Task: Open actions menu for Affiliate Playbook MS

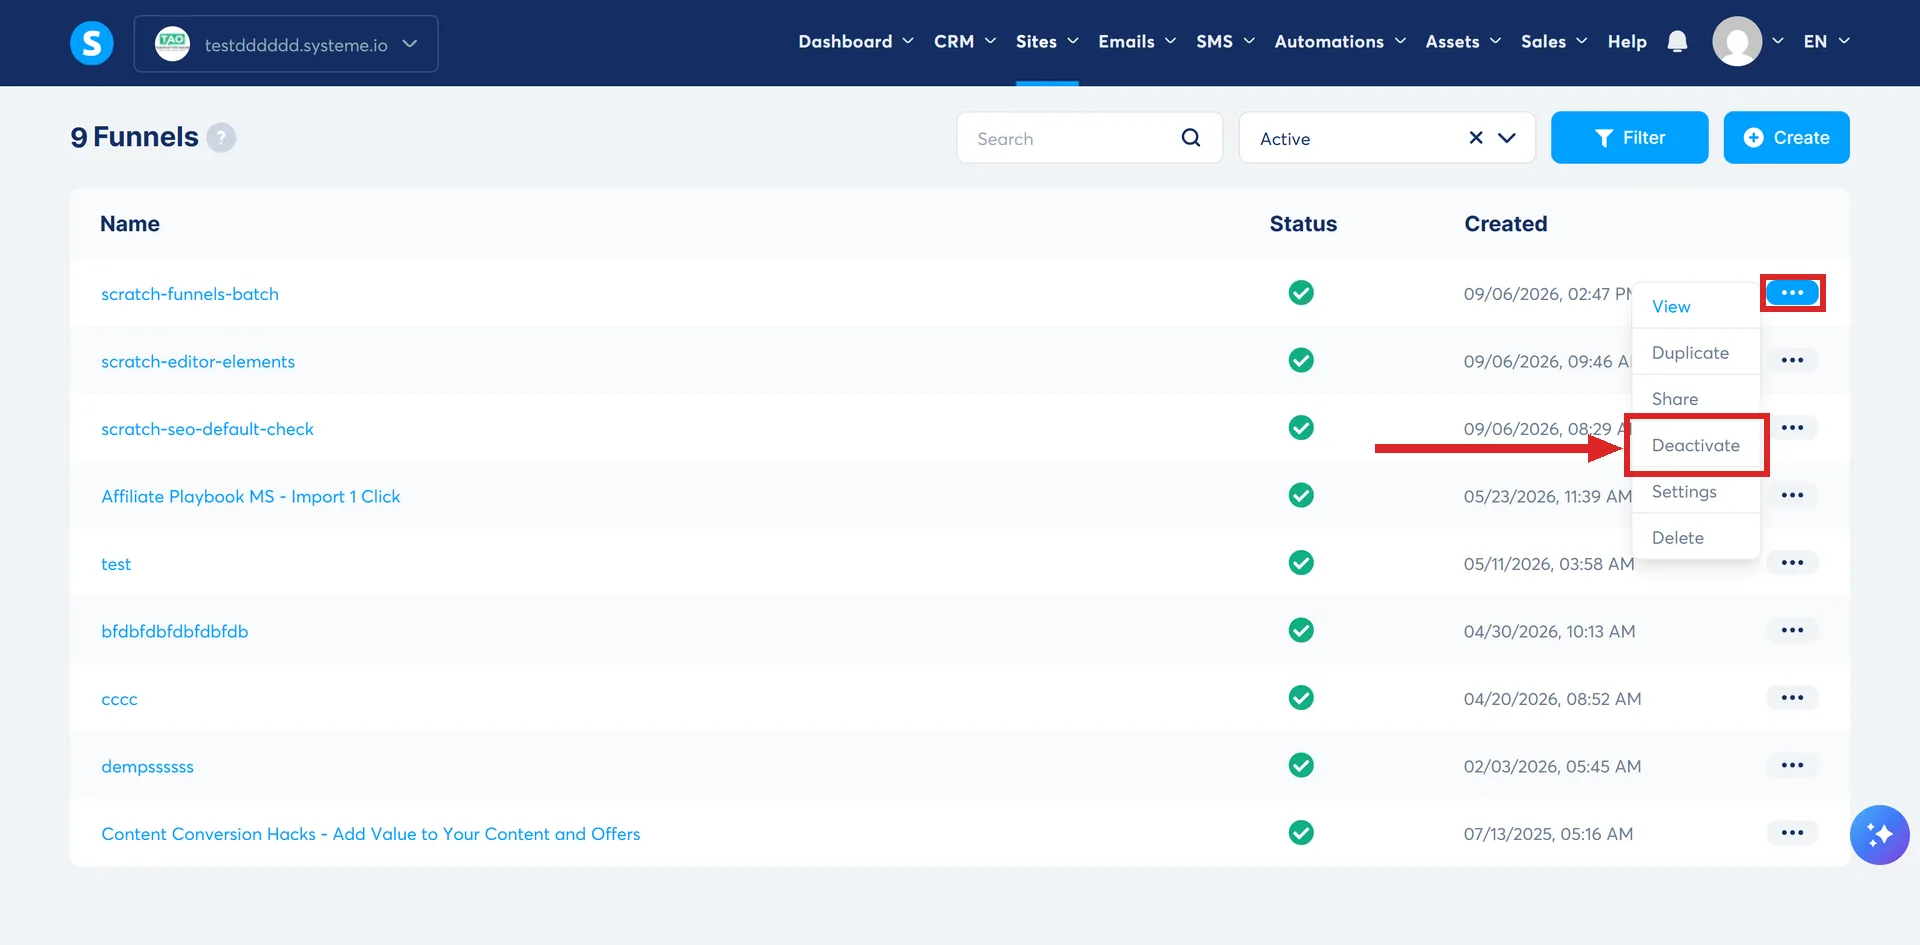Action: pyautogui.click(x=1792, y=495)
